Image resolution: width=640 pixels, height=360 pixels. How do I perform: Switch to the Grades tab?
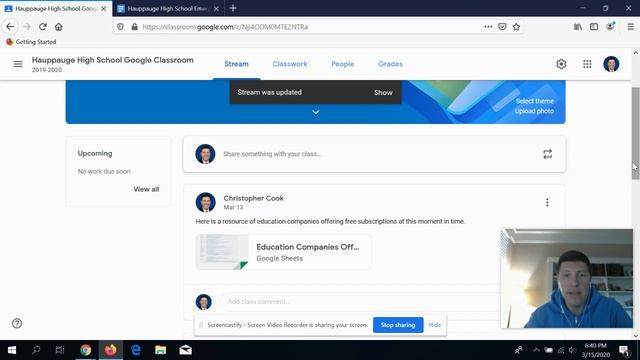coord(390,64)
